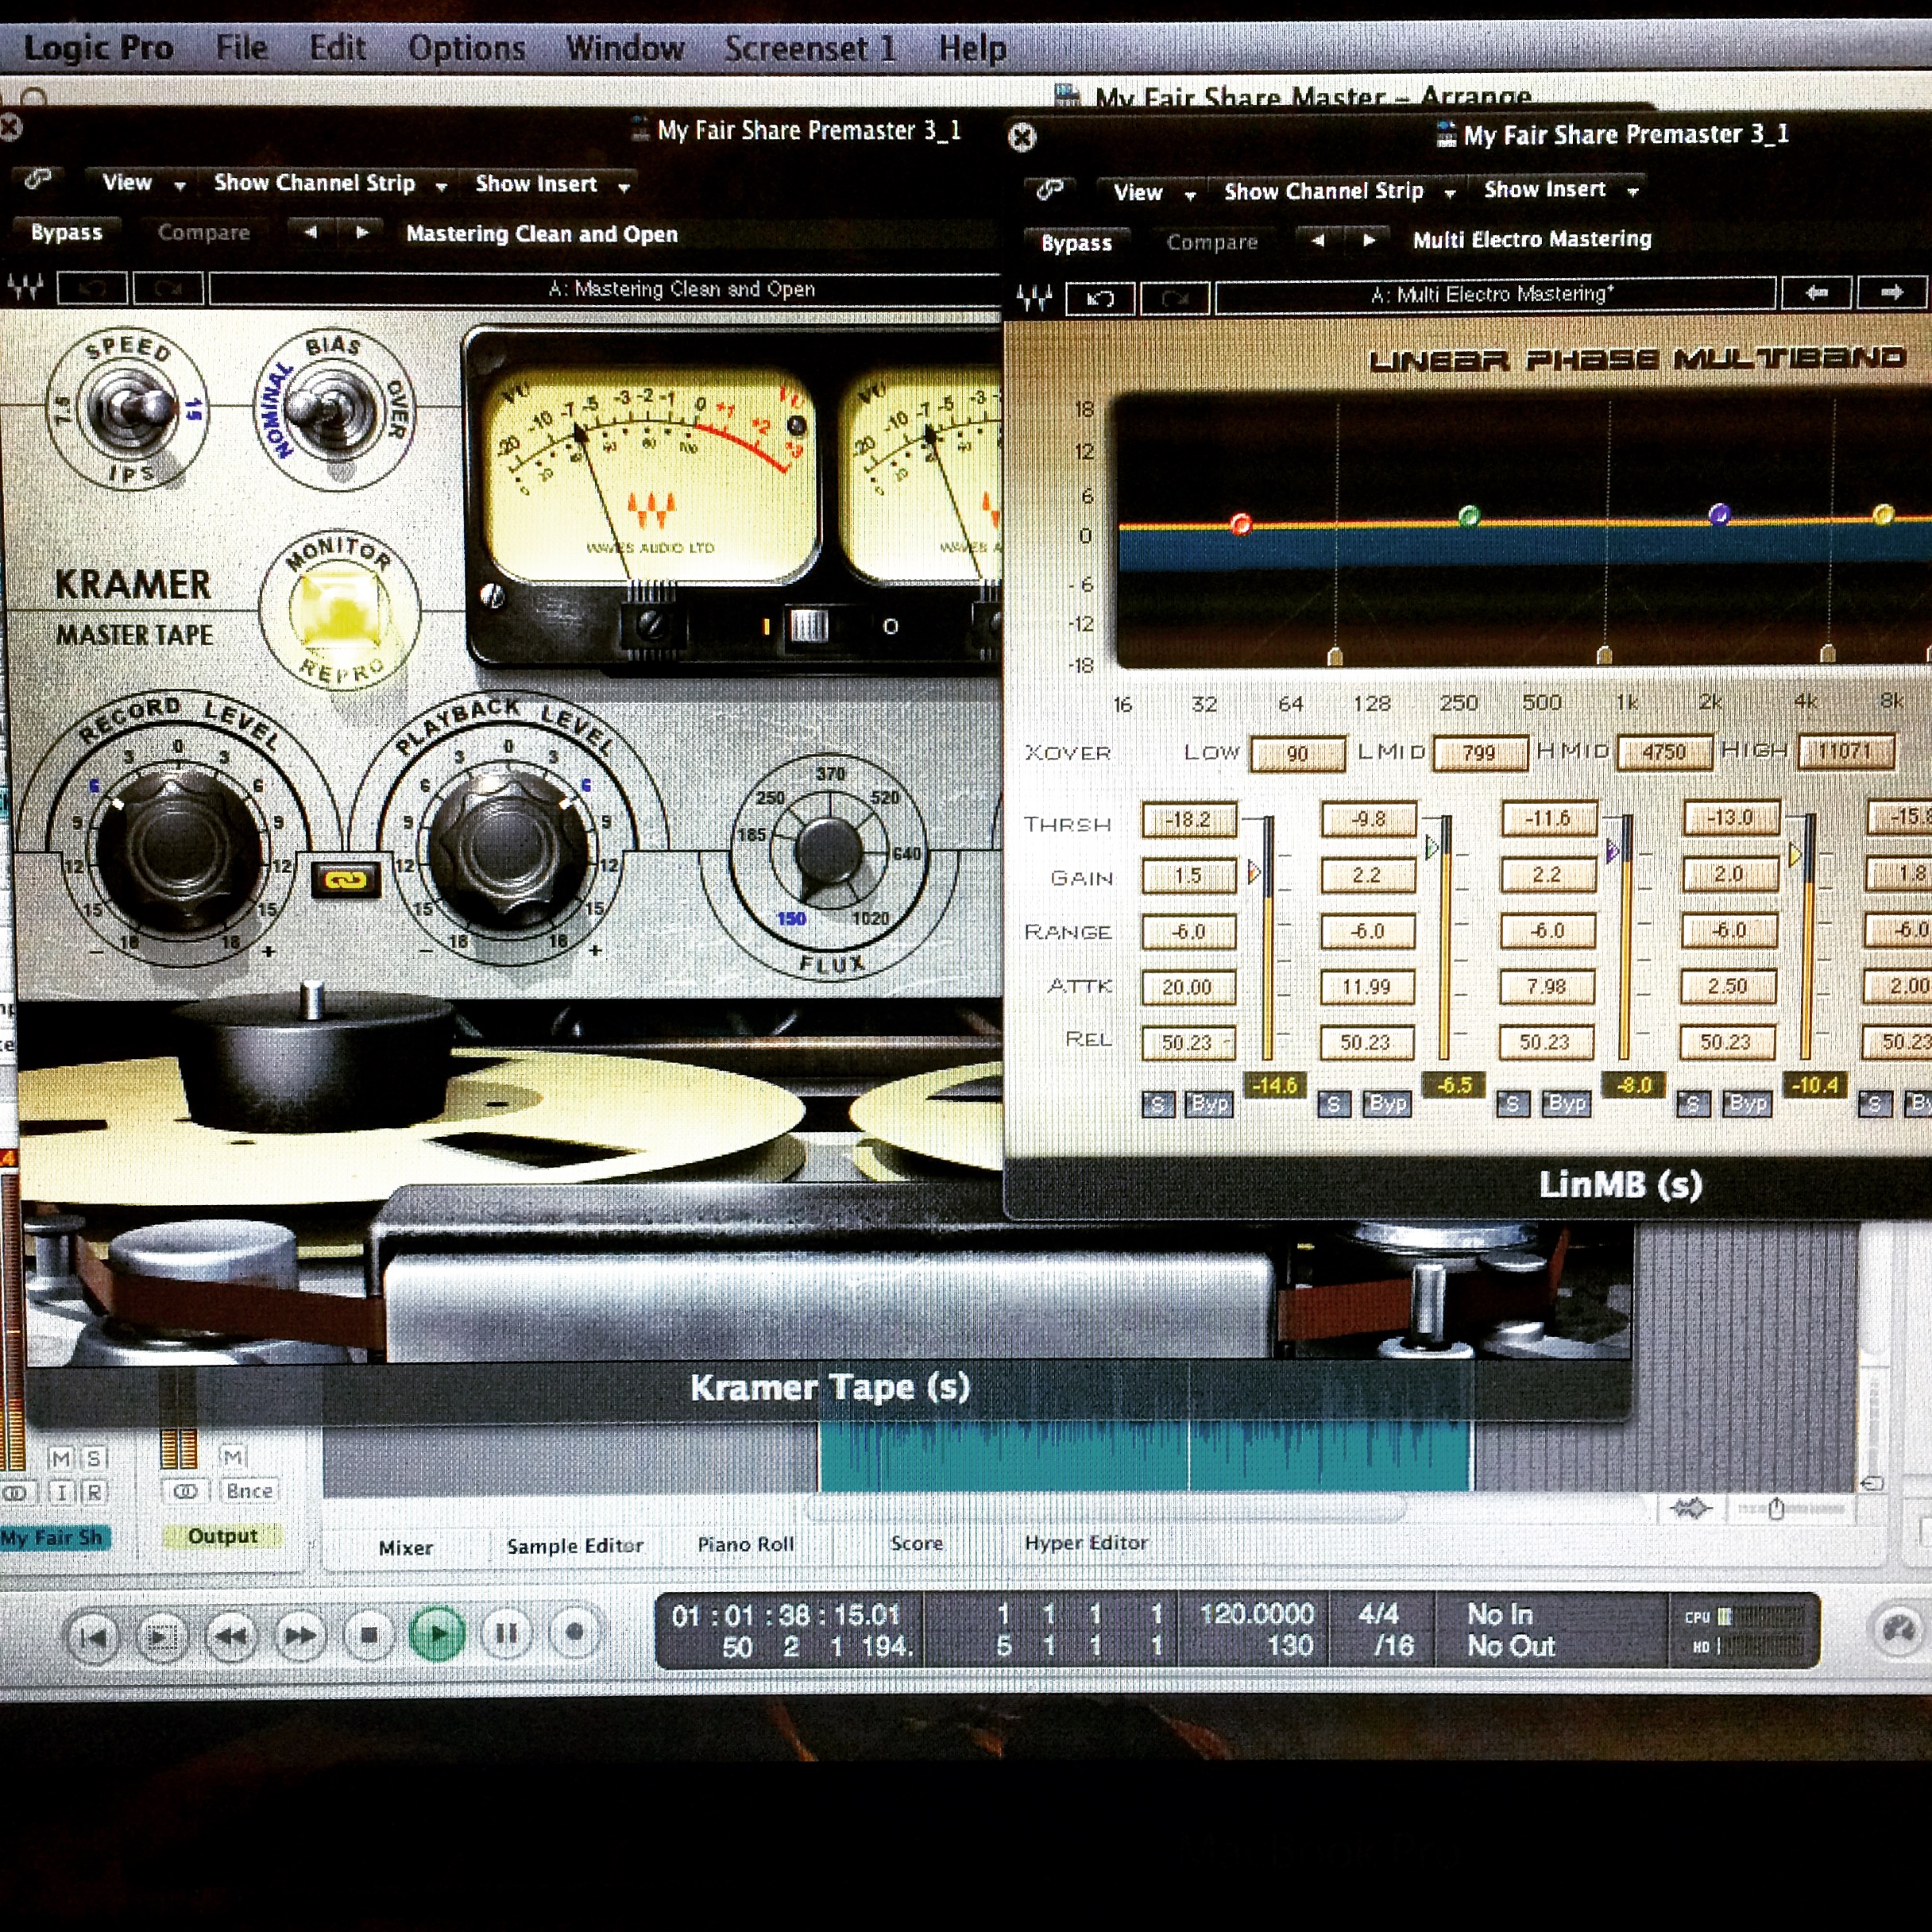Click the purple high-mid band marker on graph
This screenshot has width=1932, height=1932.
(x=1719, y=514)
